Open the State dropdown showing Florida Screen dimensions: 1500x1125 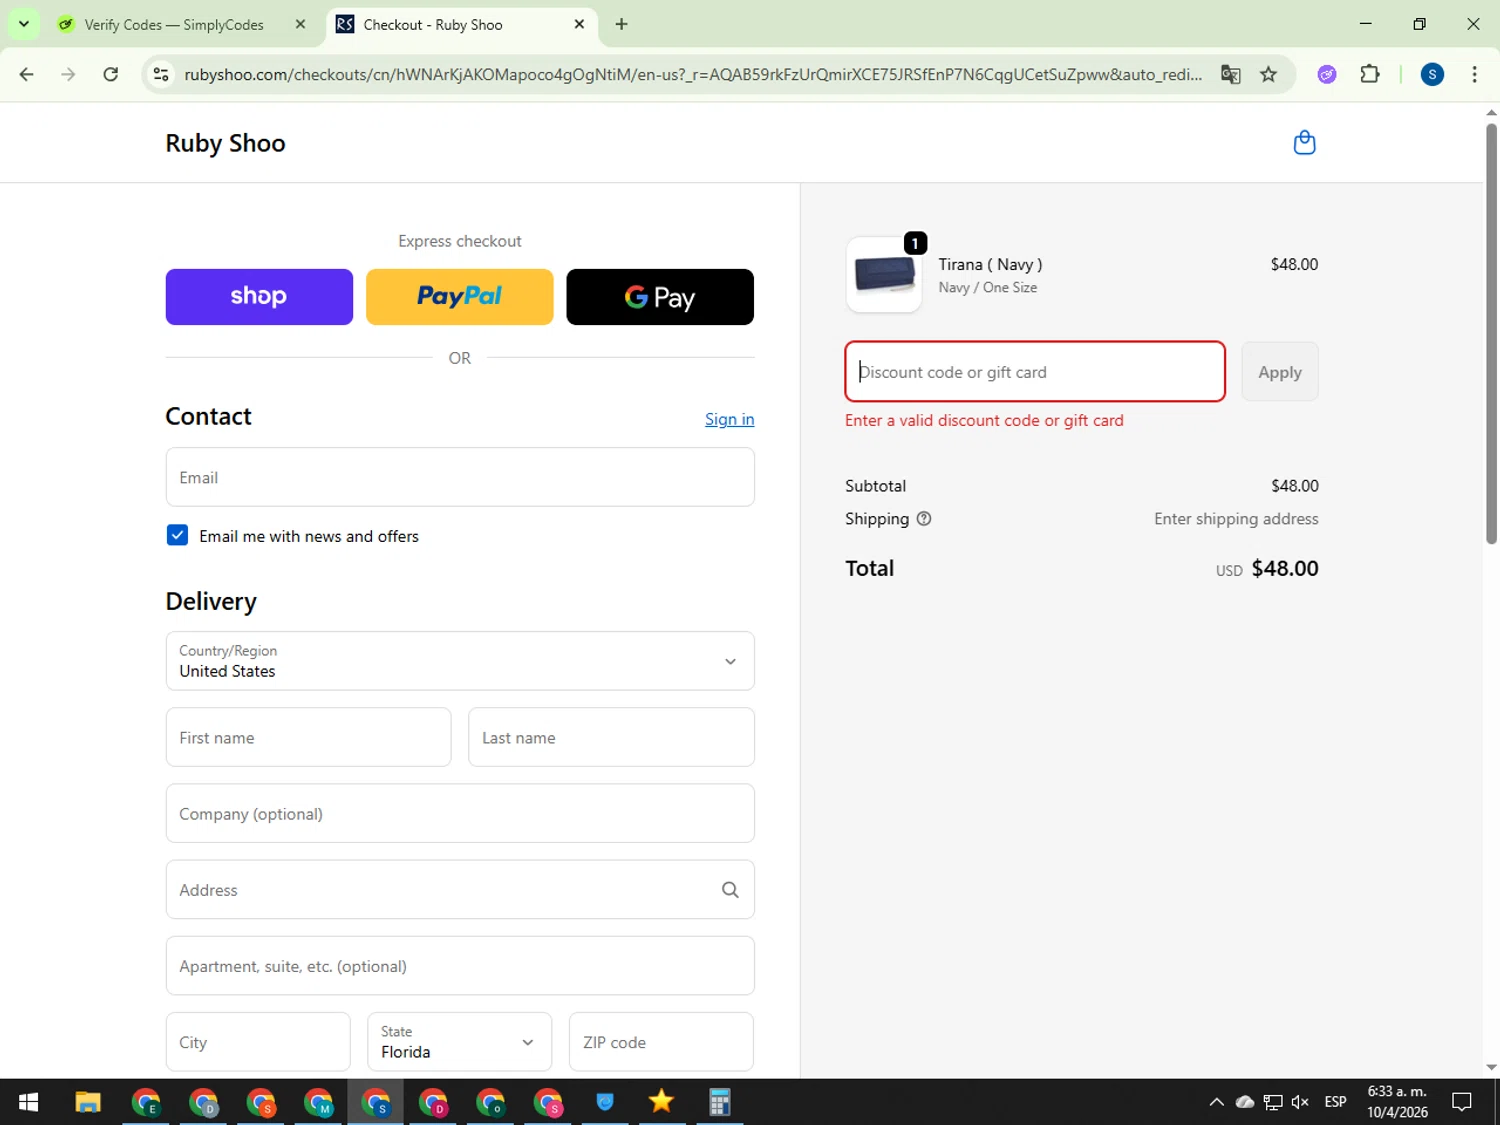point(460,1042)
